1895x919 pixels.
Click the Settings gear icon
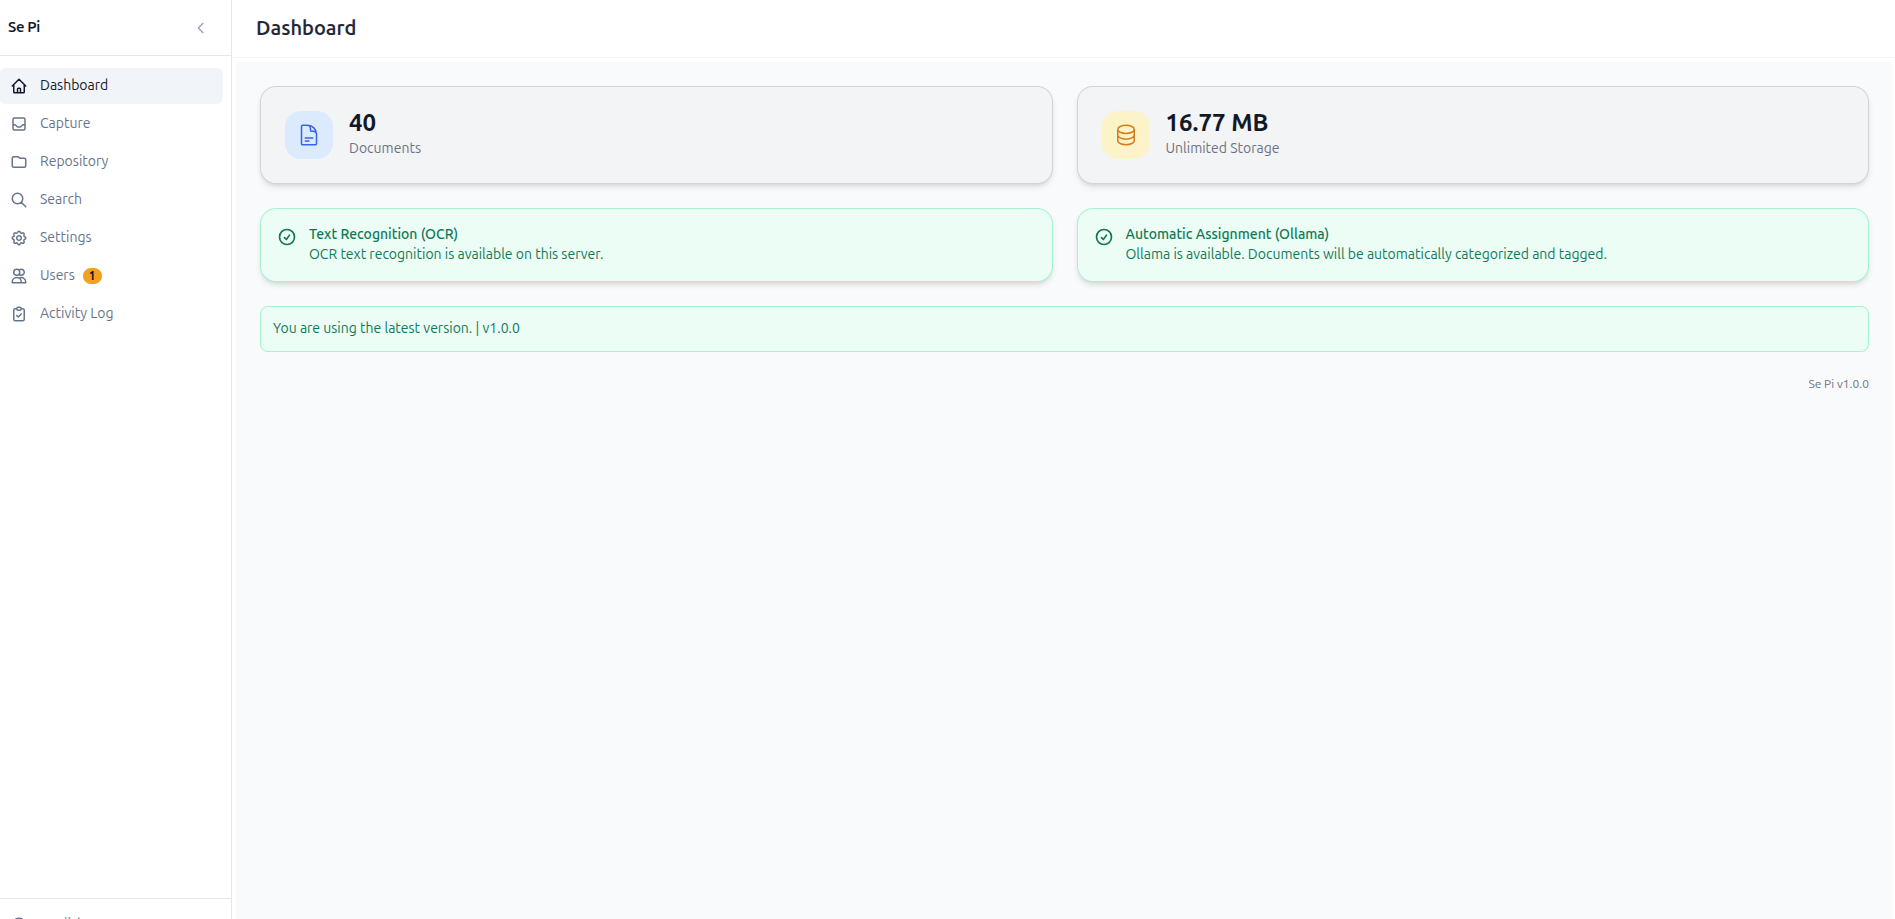(19, 238)
